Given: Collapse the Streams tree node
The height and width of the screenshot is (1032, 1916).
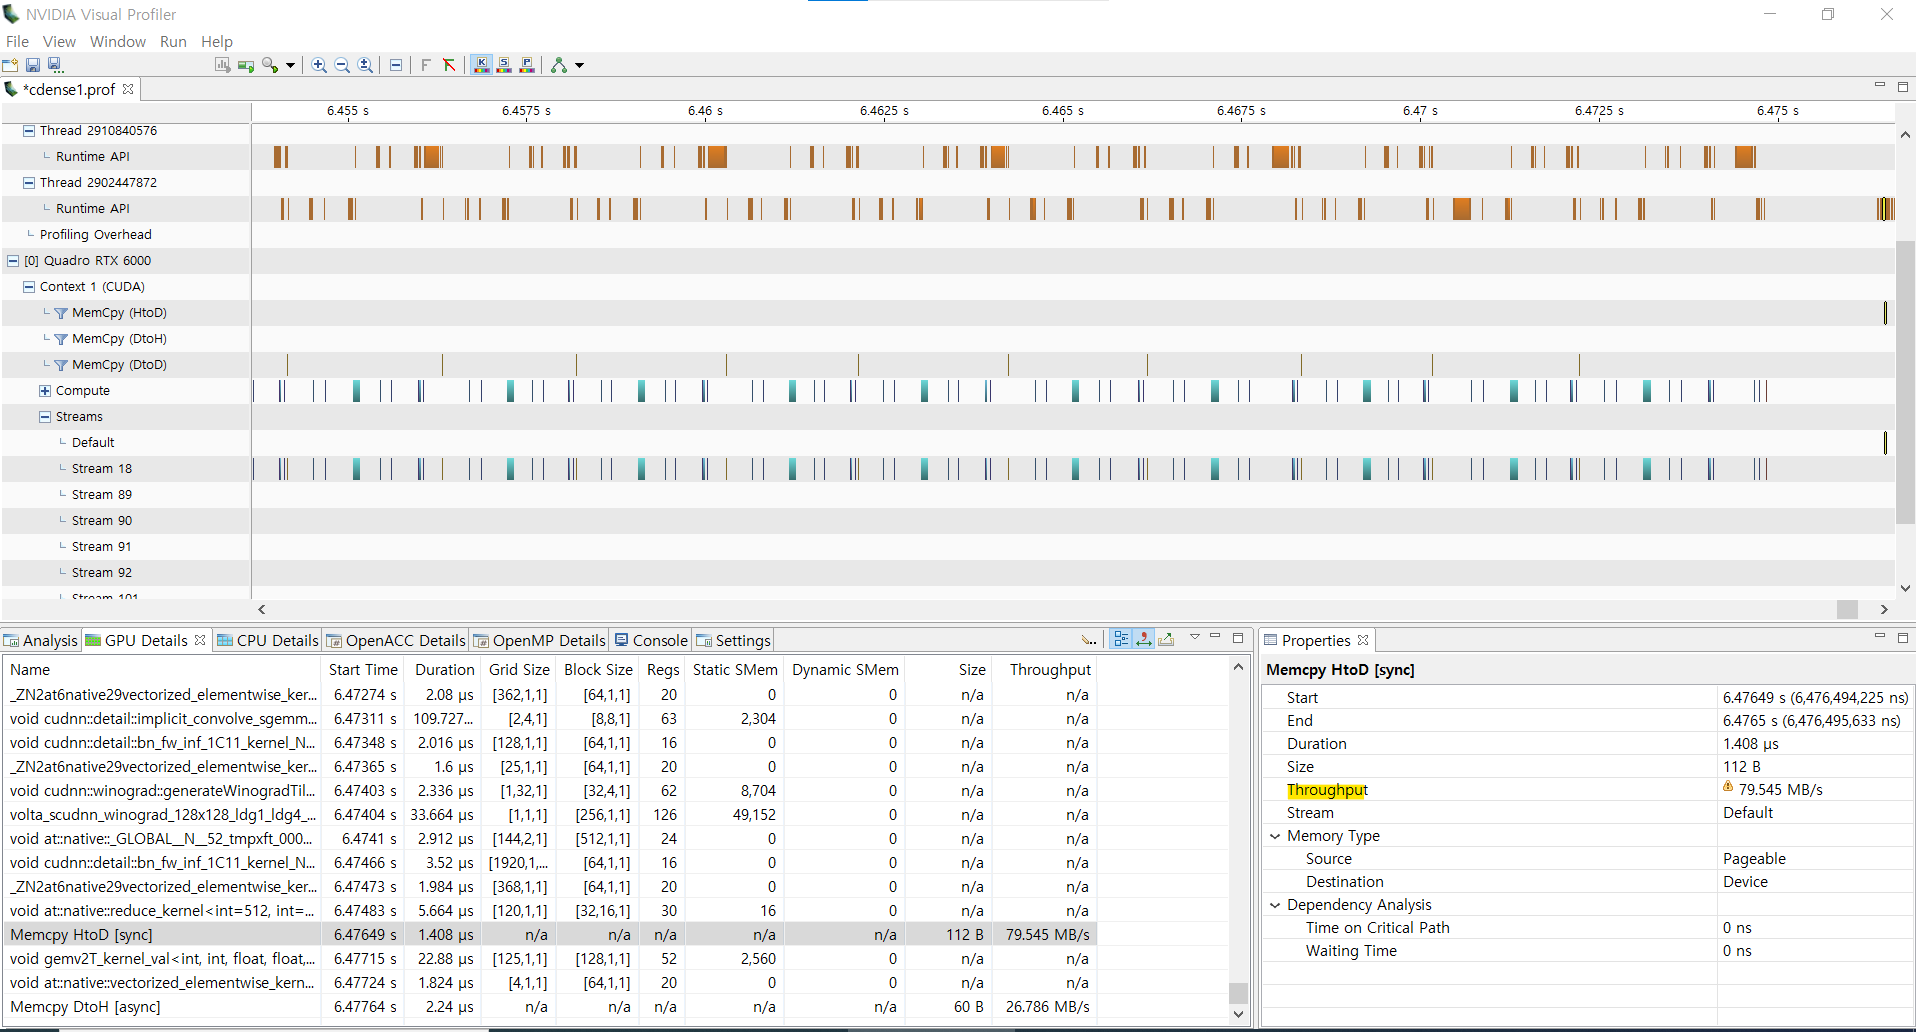Looking at the screenshot, I should (x=45, y=417).
